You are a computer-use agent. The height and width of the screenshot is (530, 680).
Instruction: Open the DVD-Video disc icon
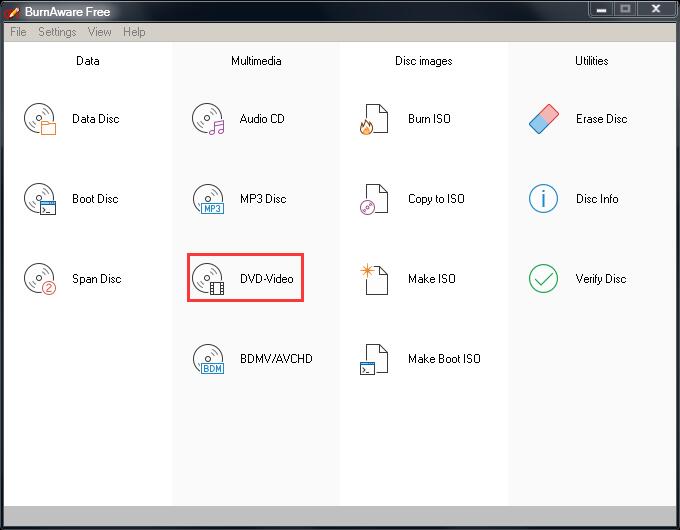point(208,279)
